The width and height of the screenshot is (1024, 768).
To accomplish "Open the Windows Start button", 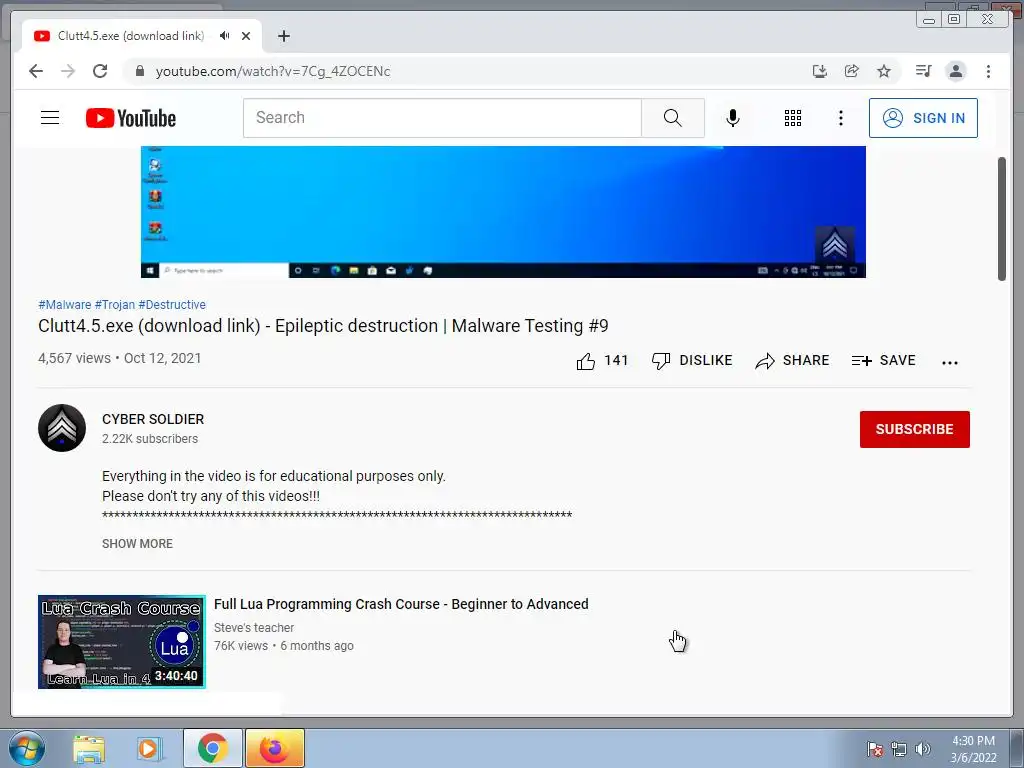I will coord(26,748).
